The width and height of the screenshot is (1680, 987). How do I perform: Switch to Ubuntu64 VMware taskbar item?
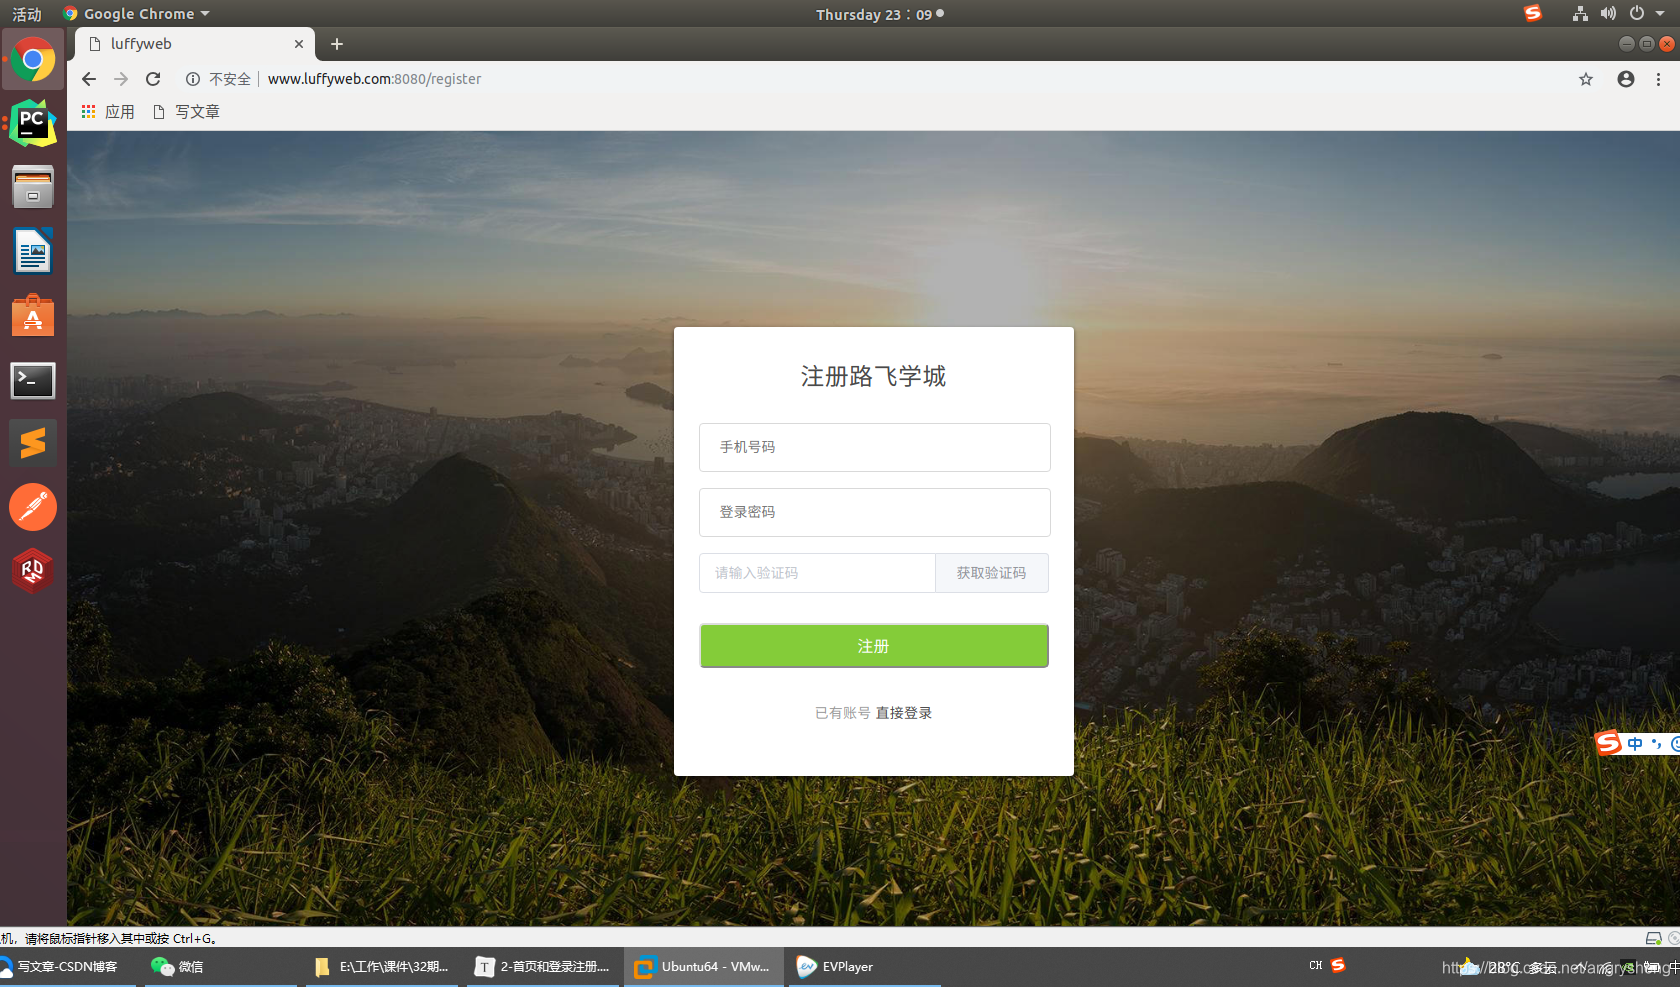point(704,967)
